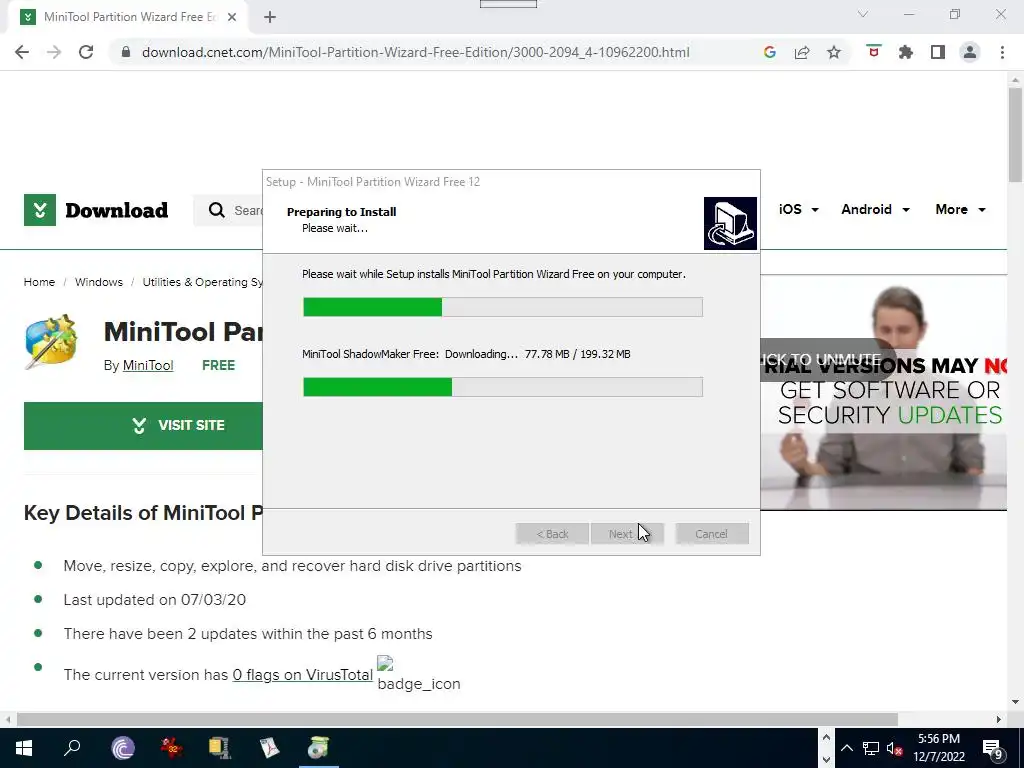Select the MiniTool Partition Wizard browser tab
The image size is (1024, 768).
click(127, 17)
